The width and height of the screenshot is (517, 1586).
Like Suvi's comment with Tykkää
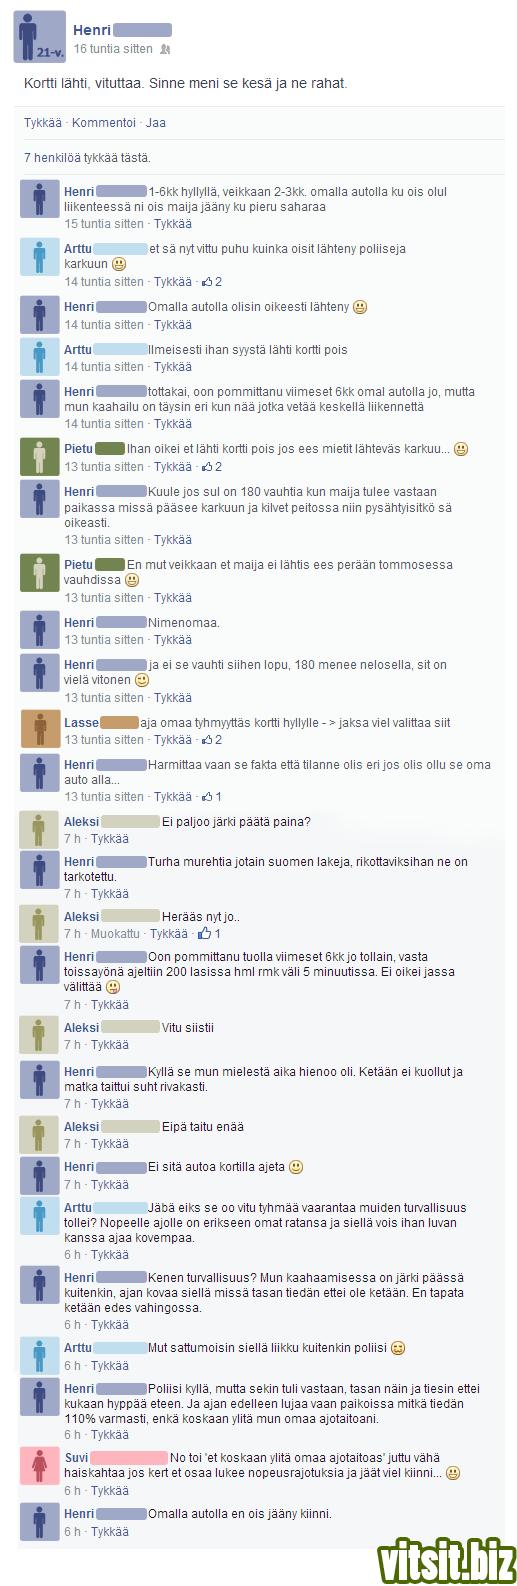110,1491
